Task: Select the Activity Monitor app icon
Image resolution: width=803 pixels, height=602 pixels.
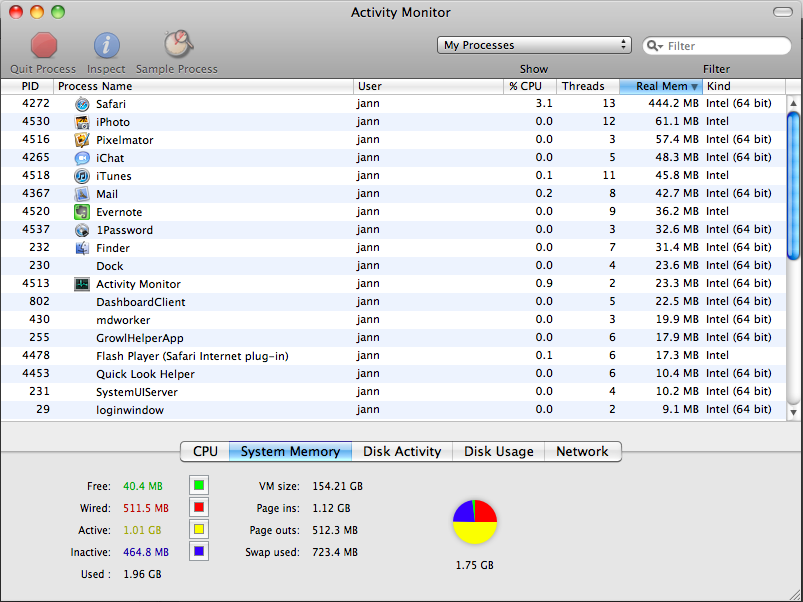Action: coord(82,284)
